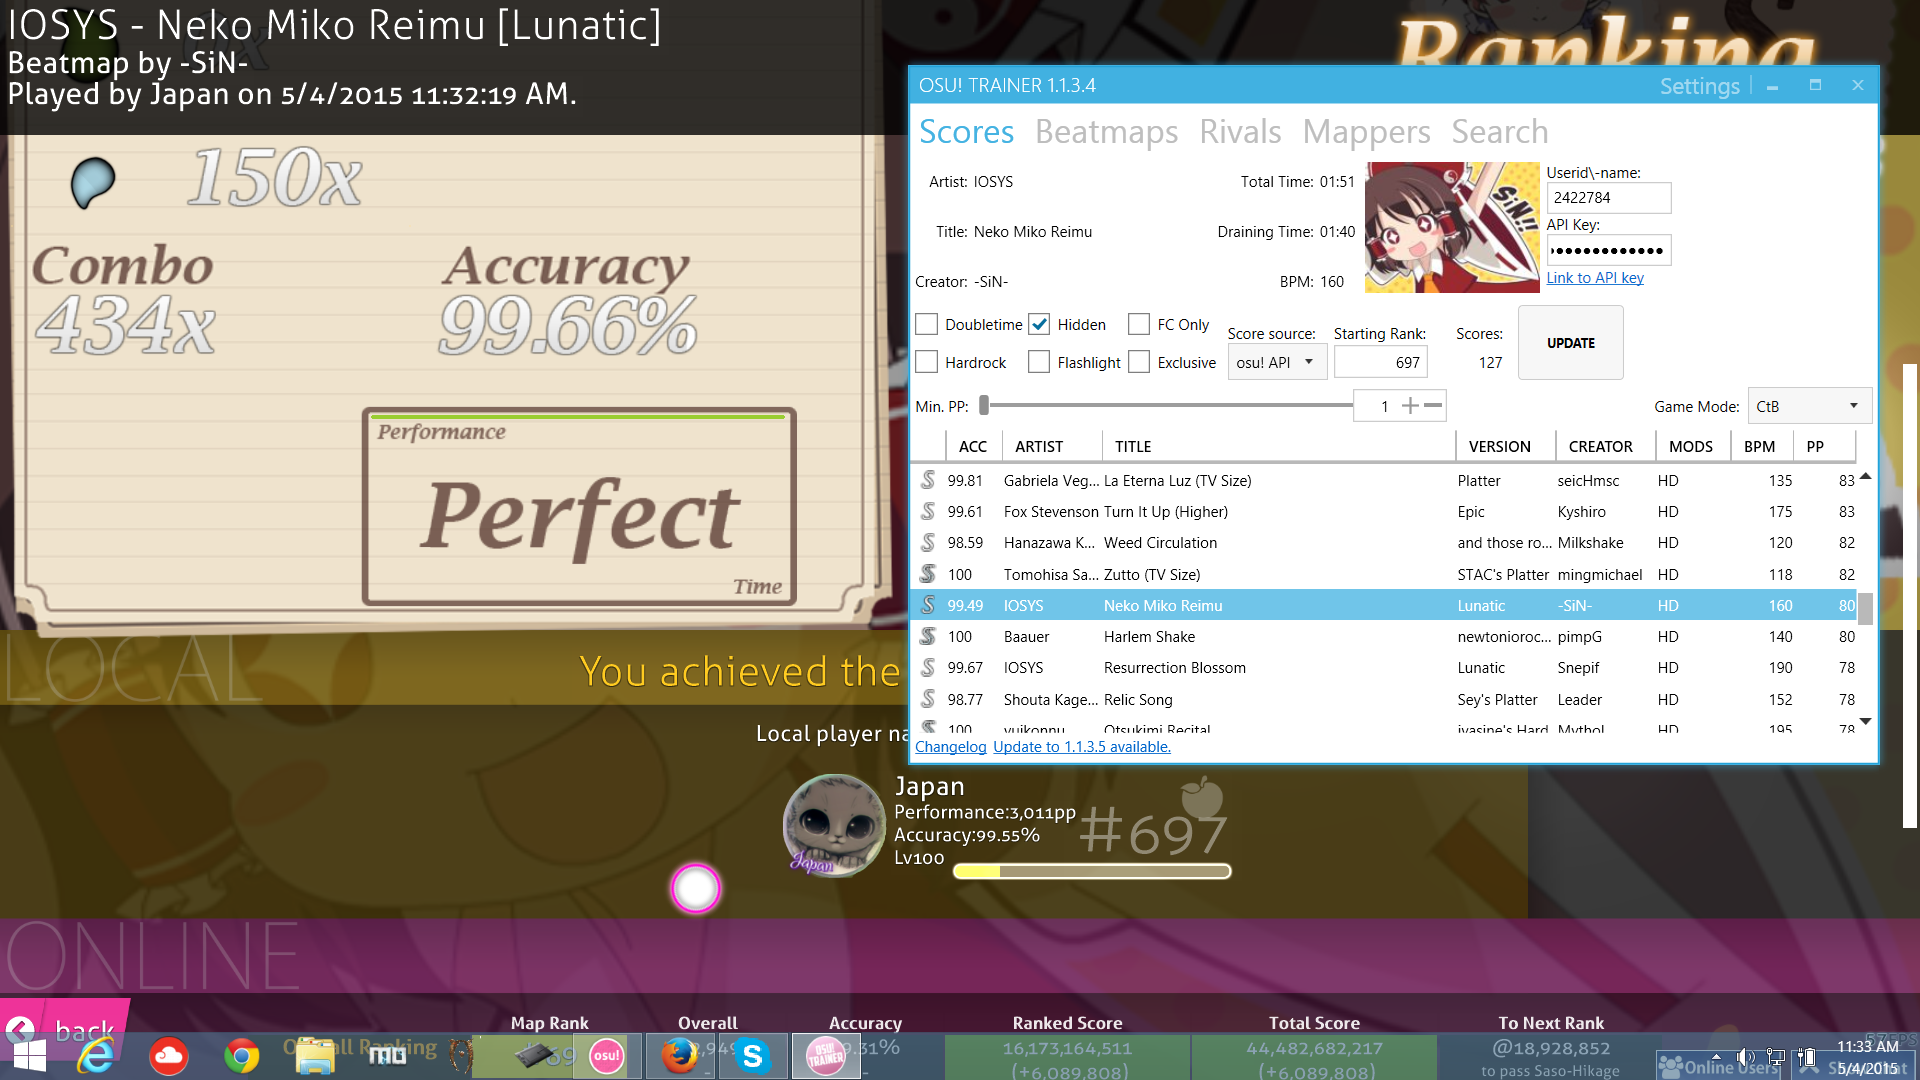The width and height of the screenshot is (1920, 1080).
Task: Select the Relic Song score row
Action: (x=1385, y=699)
